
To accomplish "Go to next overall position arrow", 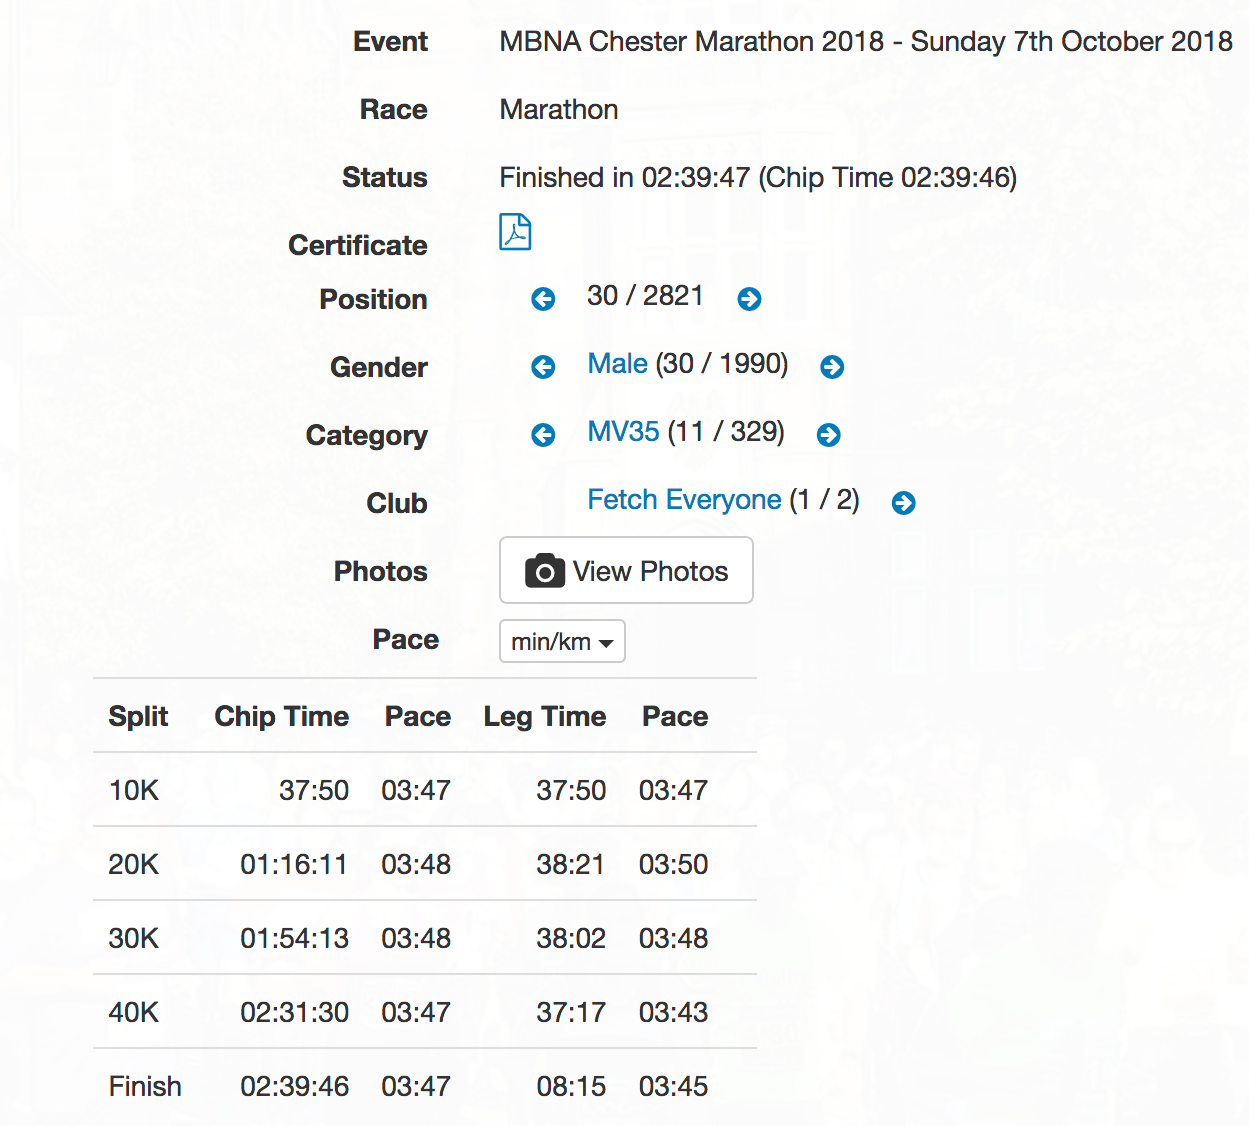I will click(x=749, y=299).
